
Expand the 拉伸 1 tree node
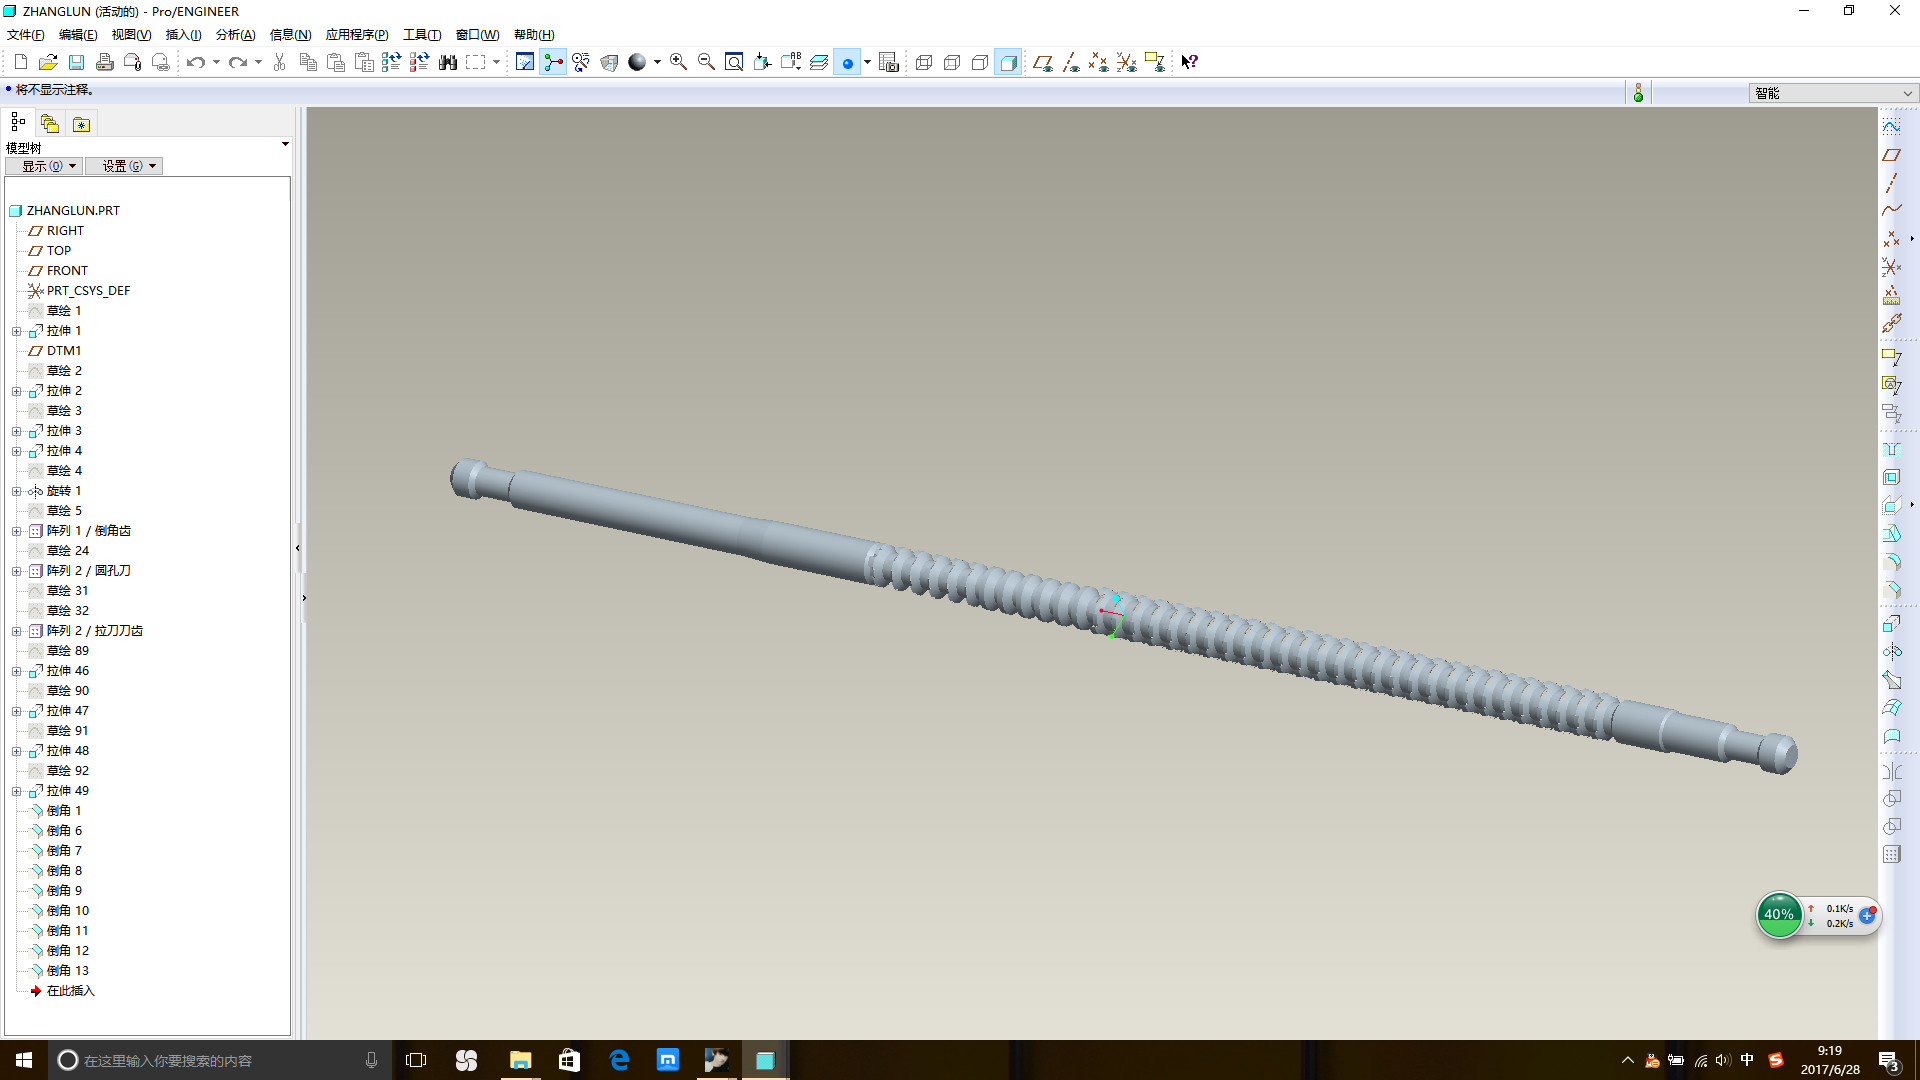pyautogui.click(x=16, y=331)
